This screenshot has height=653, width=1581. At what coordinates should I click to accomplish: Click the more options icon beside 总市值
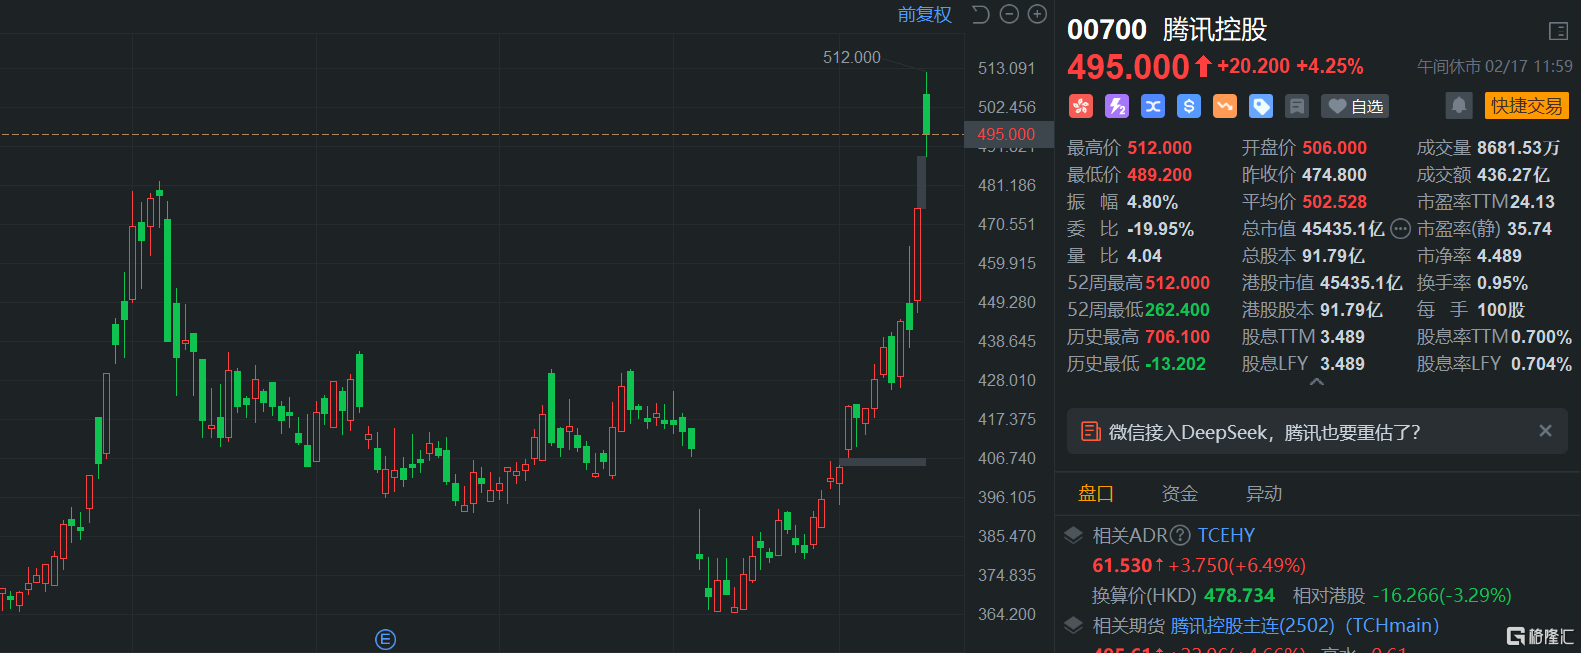[1400, 228]
